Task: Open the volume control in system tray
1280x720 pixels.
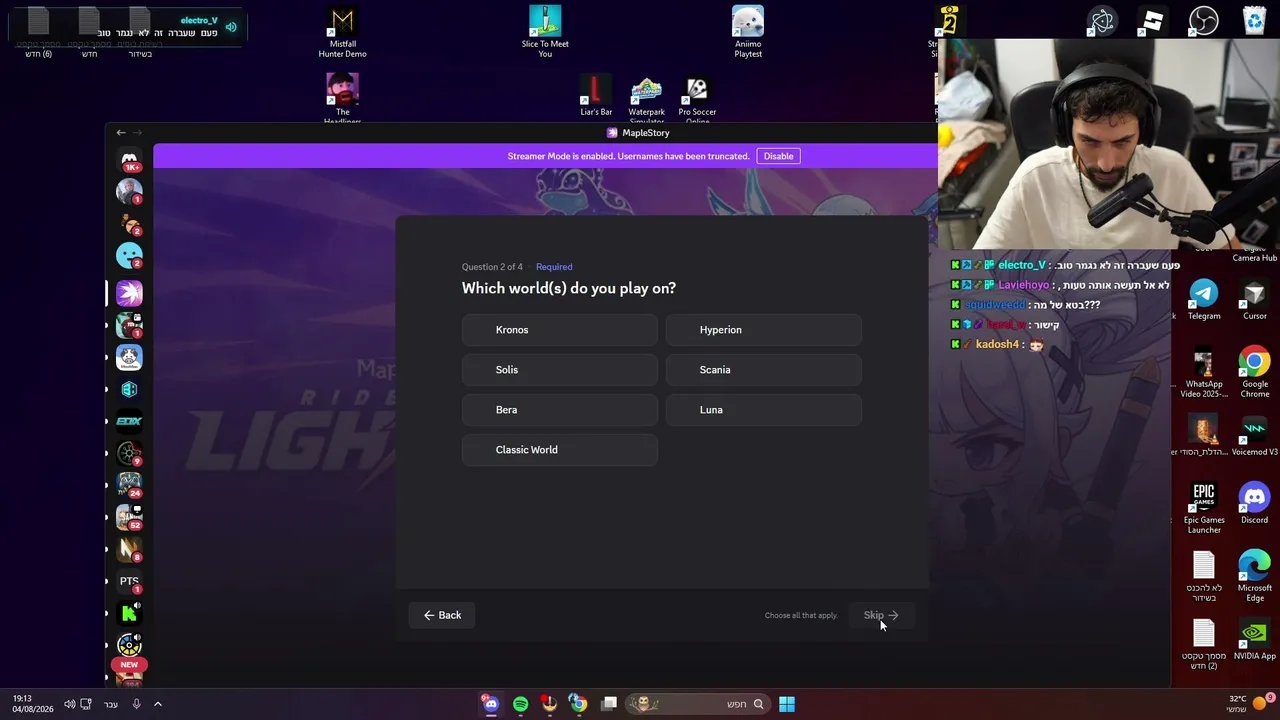Action: pyautogui.click(x=69, y=704)
